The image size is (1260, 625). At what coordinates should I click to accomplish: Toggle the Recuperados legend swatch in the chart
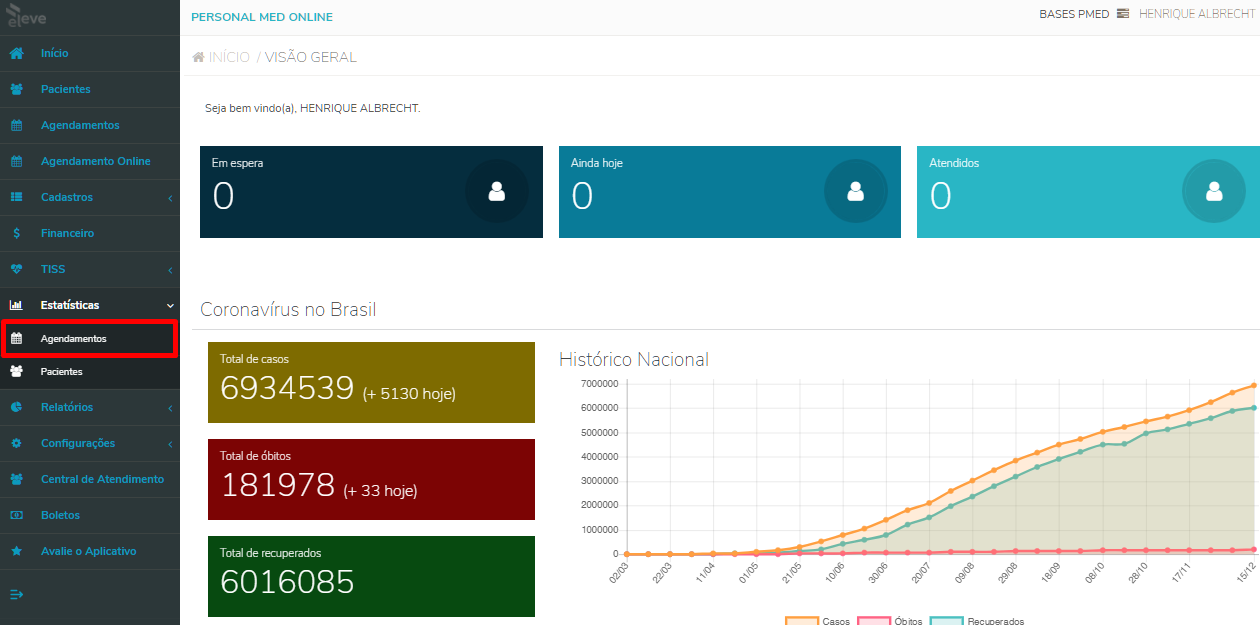click(x=946, y=621)
